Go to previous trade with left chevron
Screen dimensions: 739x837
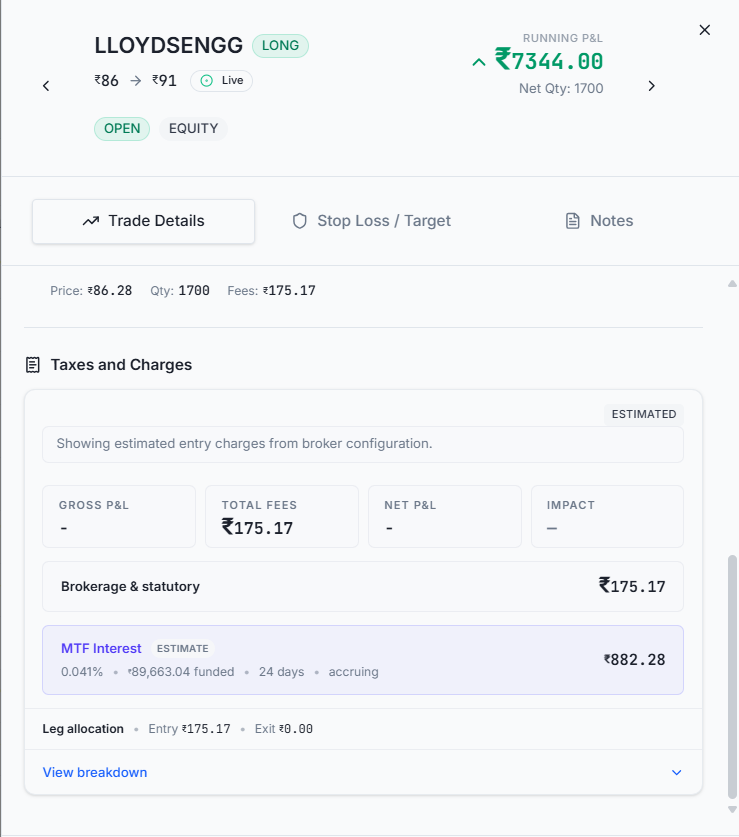pos(46,86)
